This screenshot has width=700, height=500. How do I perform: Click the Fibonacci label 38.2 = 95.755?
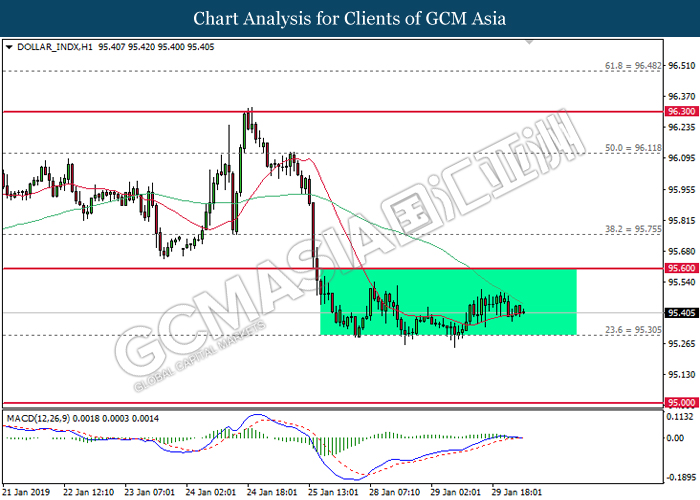[633, 229]
